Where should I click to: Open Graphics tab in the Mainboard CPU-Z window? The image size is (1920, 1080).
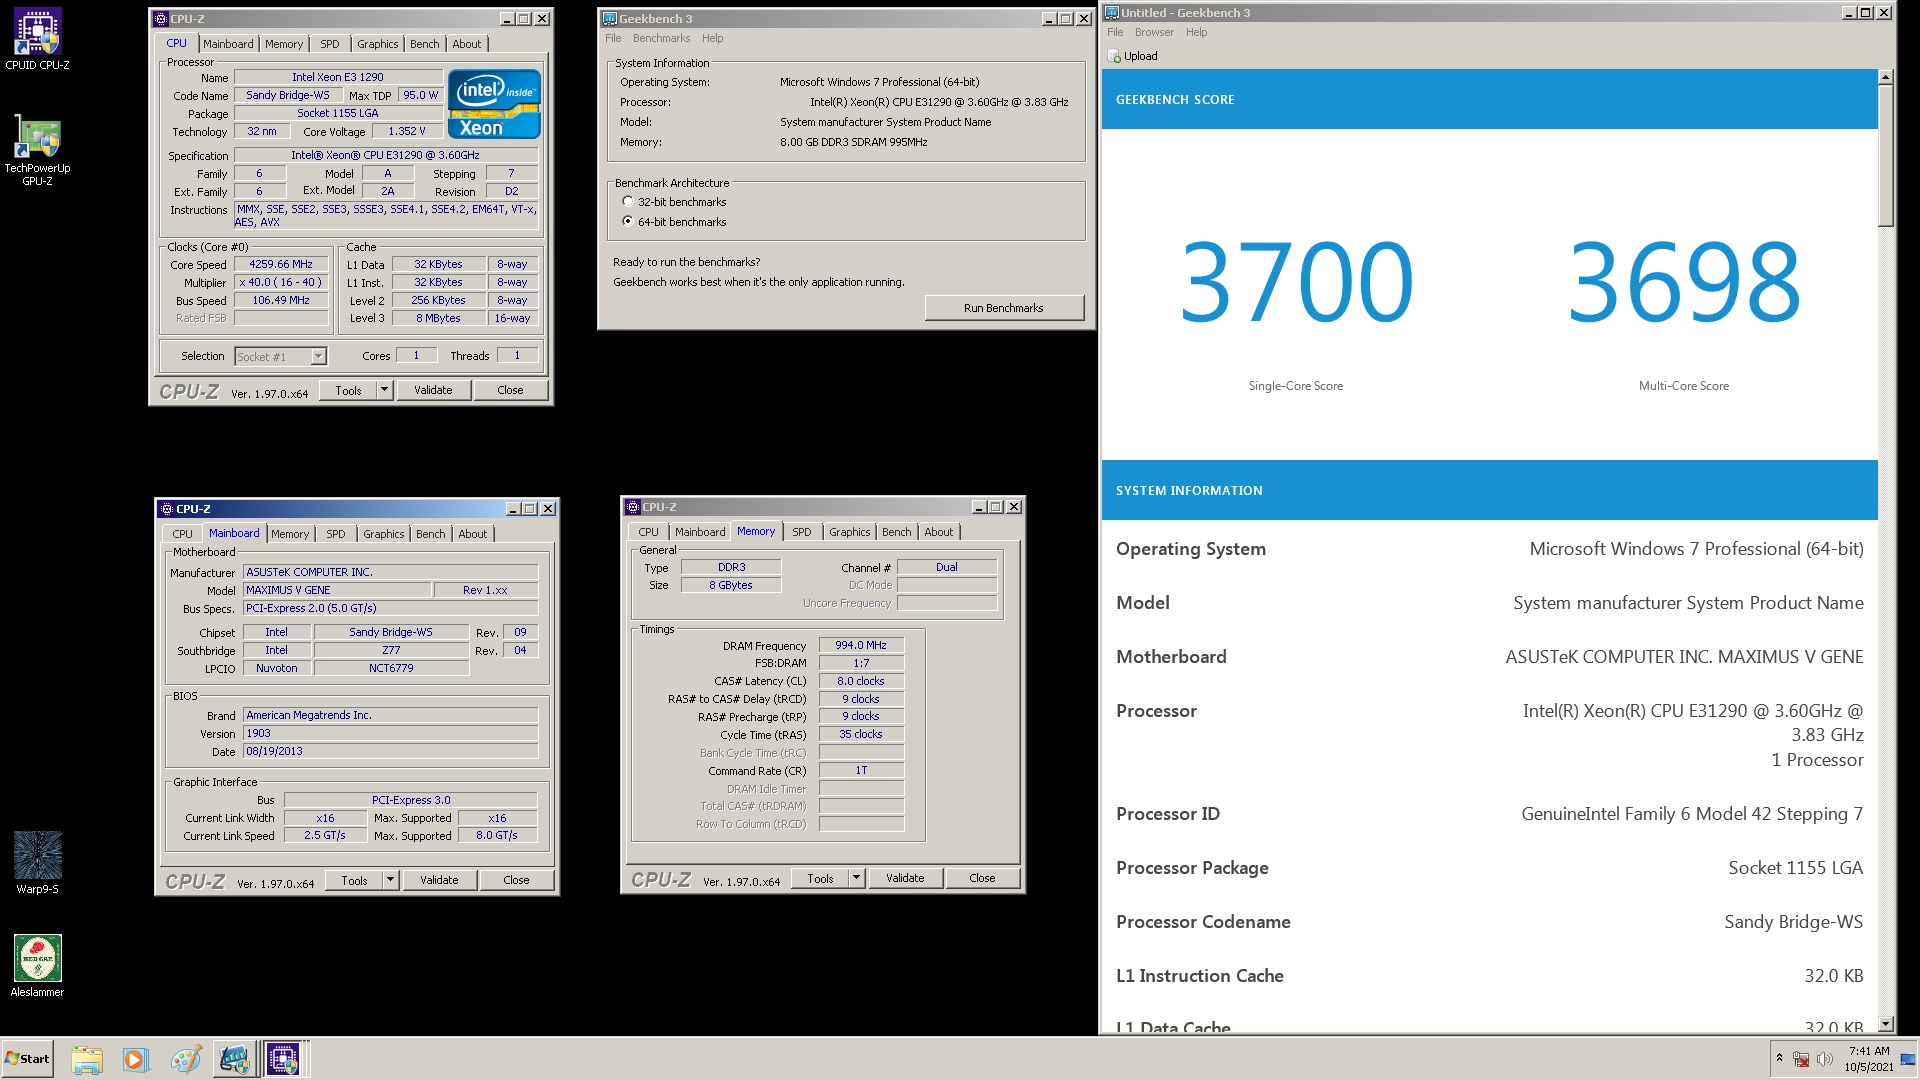click(384, 534)
